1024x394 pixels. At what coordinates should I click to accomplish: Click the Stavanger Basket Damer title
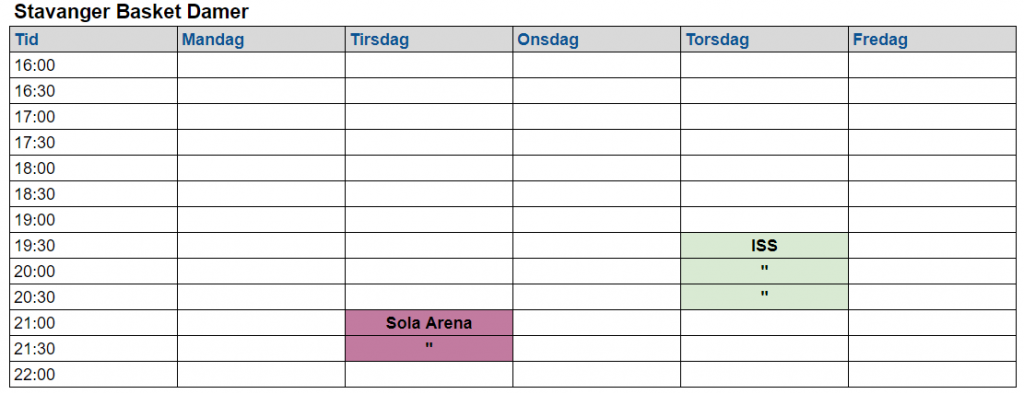(131, 11)
